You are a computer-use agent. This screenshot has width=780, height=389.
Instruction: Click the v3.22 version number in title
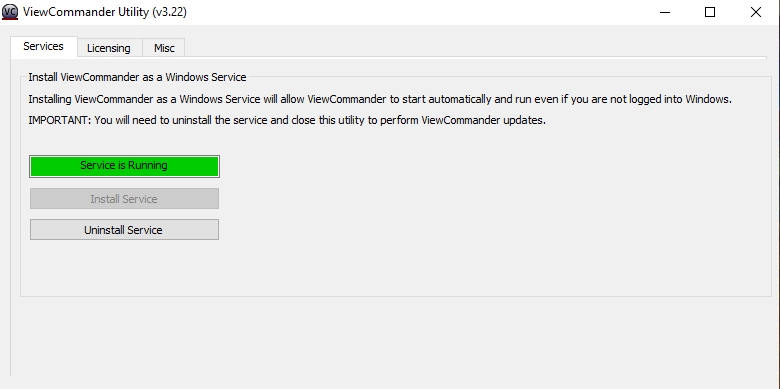tap(169, 12)
